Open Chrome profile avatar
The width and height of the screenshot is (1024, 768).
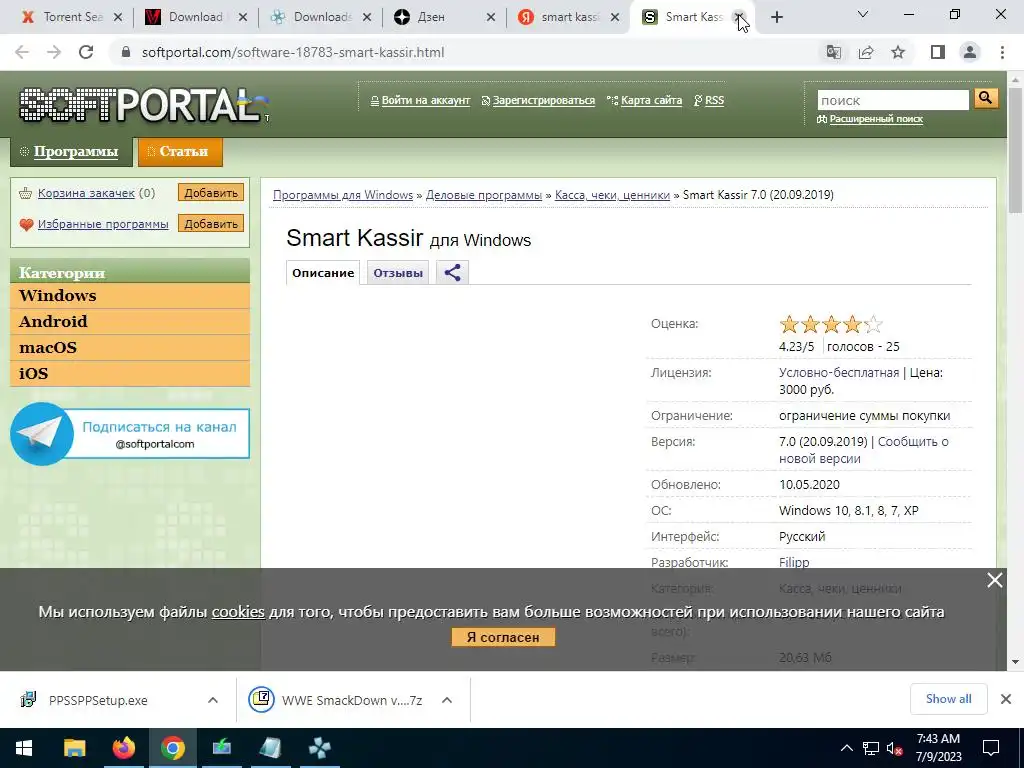pos(970,52)
